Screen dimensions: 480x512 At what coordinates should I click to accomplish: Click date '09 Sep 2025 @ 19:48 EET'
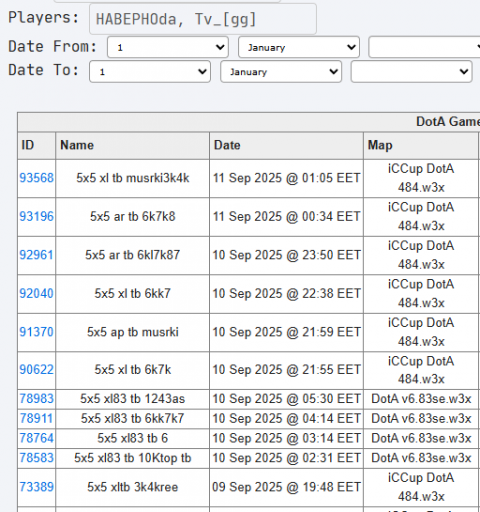point(287,487)
